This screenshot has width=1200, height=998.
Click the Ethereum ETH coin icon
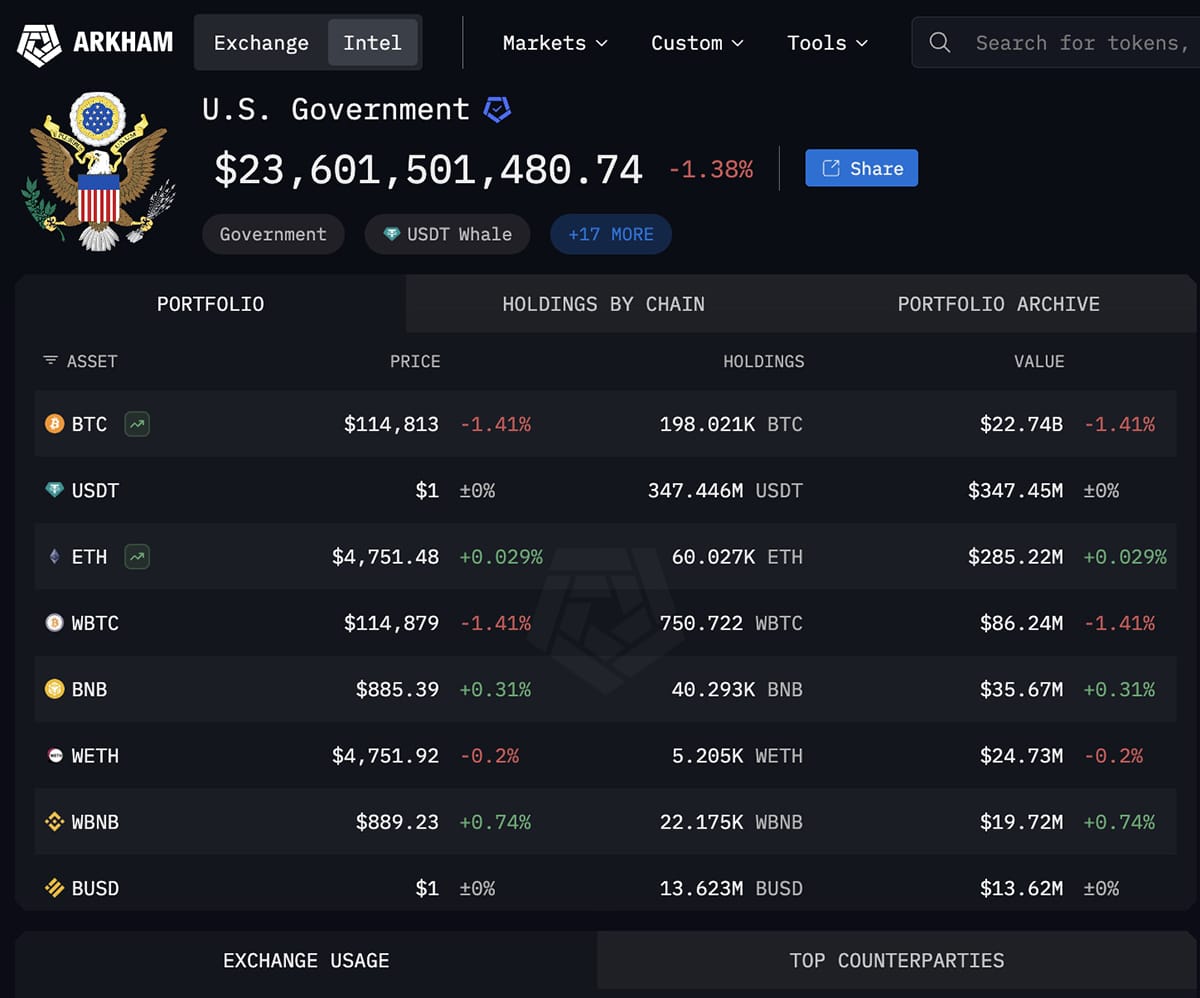point(54,557)
